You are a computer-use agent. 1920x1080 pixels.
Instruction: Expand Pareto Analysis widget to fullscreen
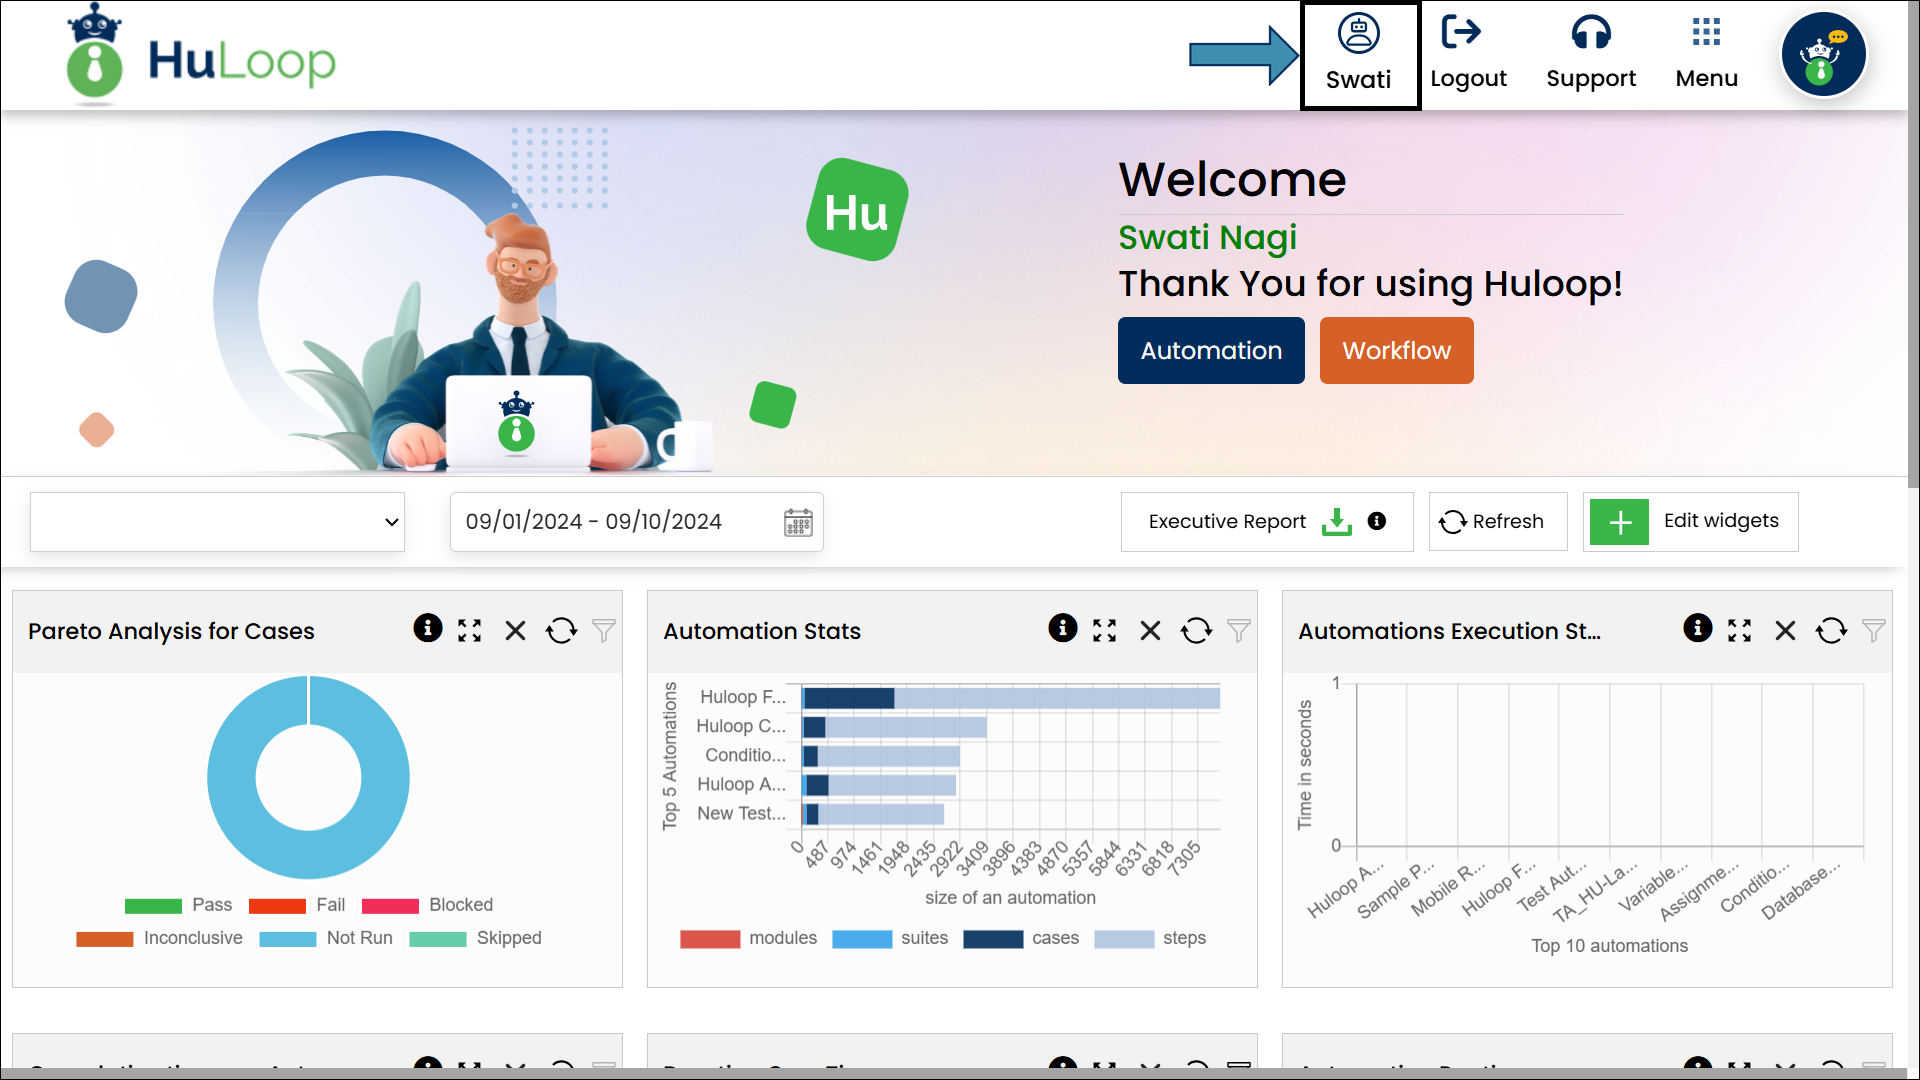(469, 630)
